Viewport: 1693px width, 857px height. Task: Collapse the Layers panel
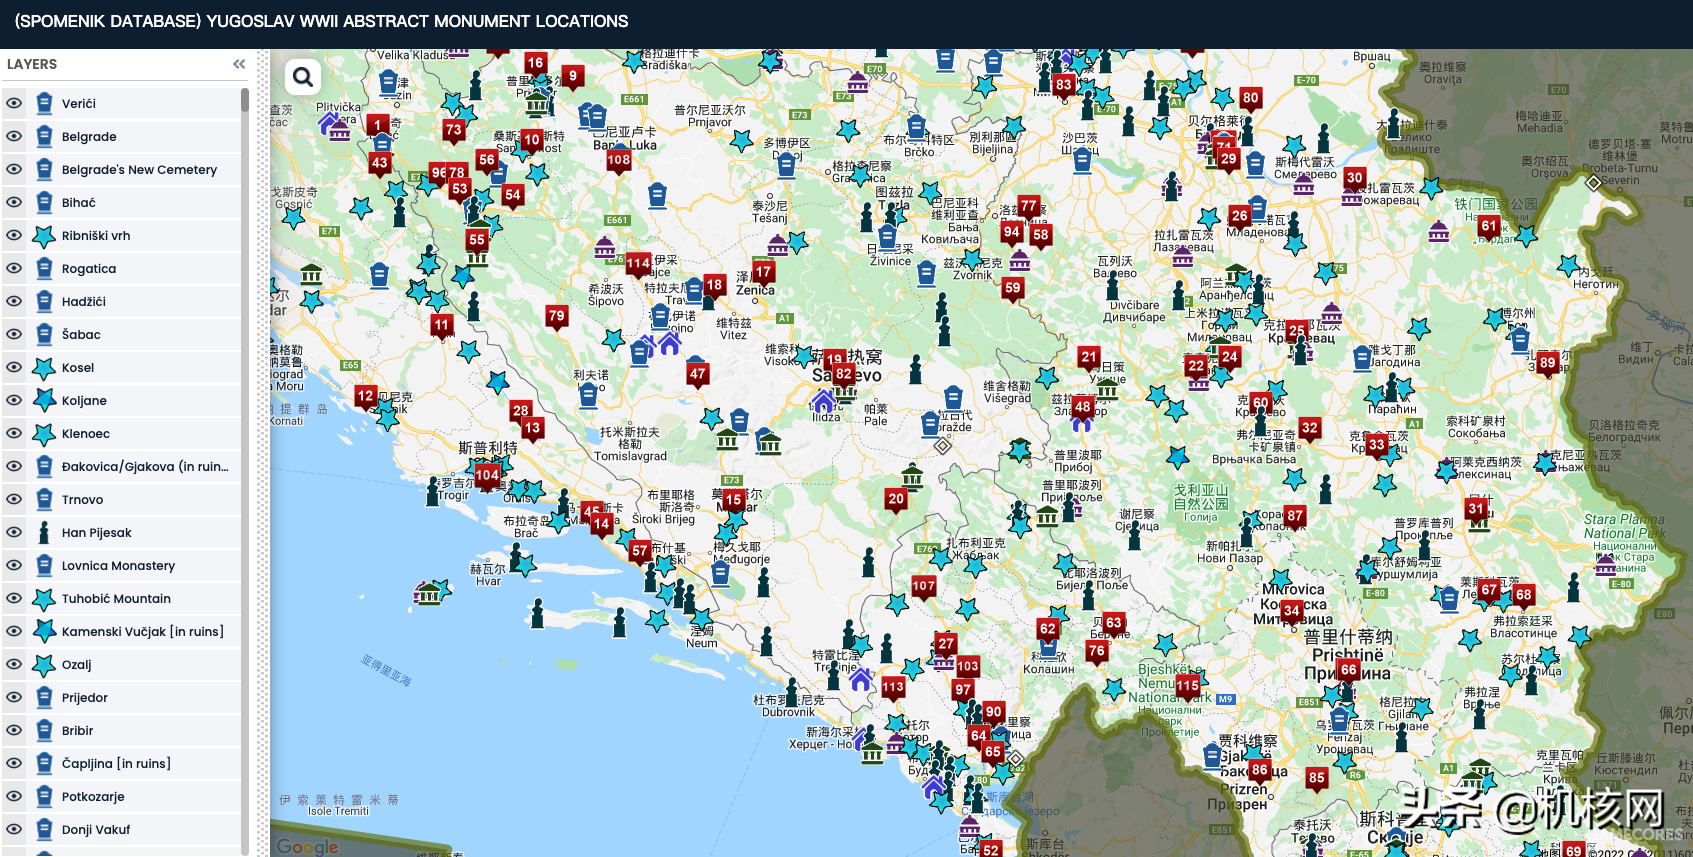click(x=239, y=64)
